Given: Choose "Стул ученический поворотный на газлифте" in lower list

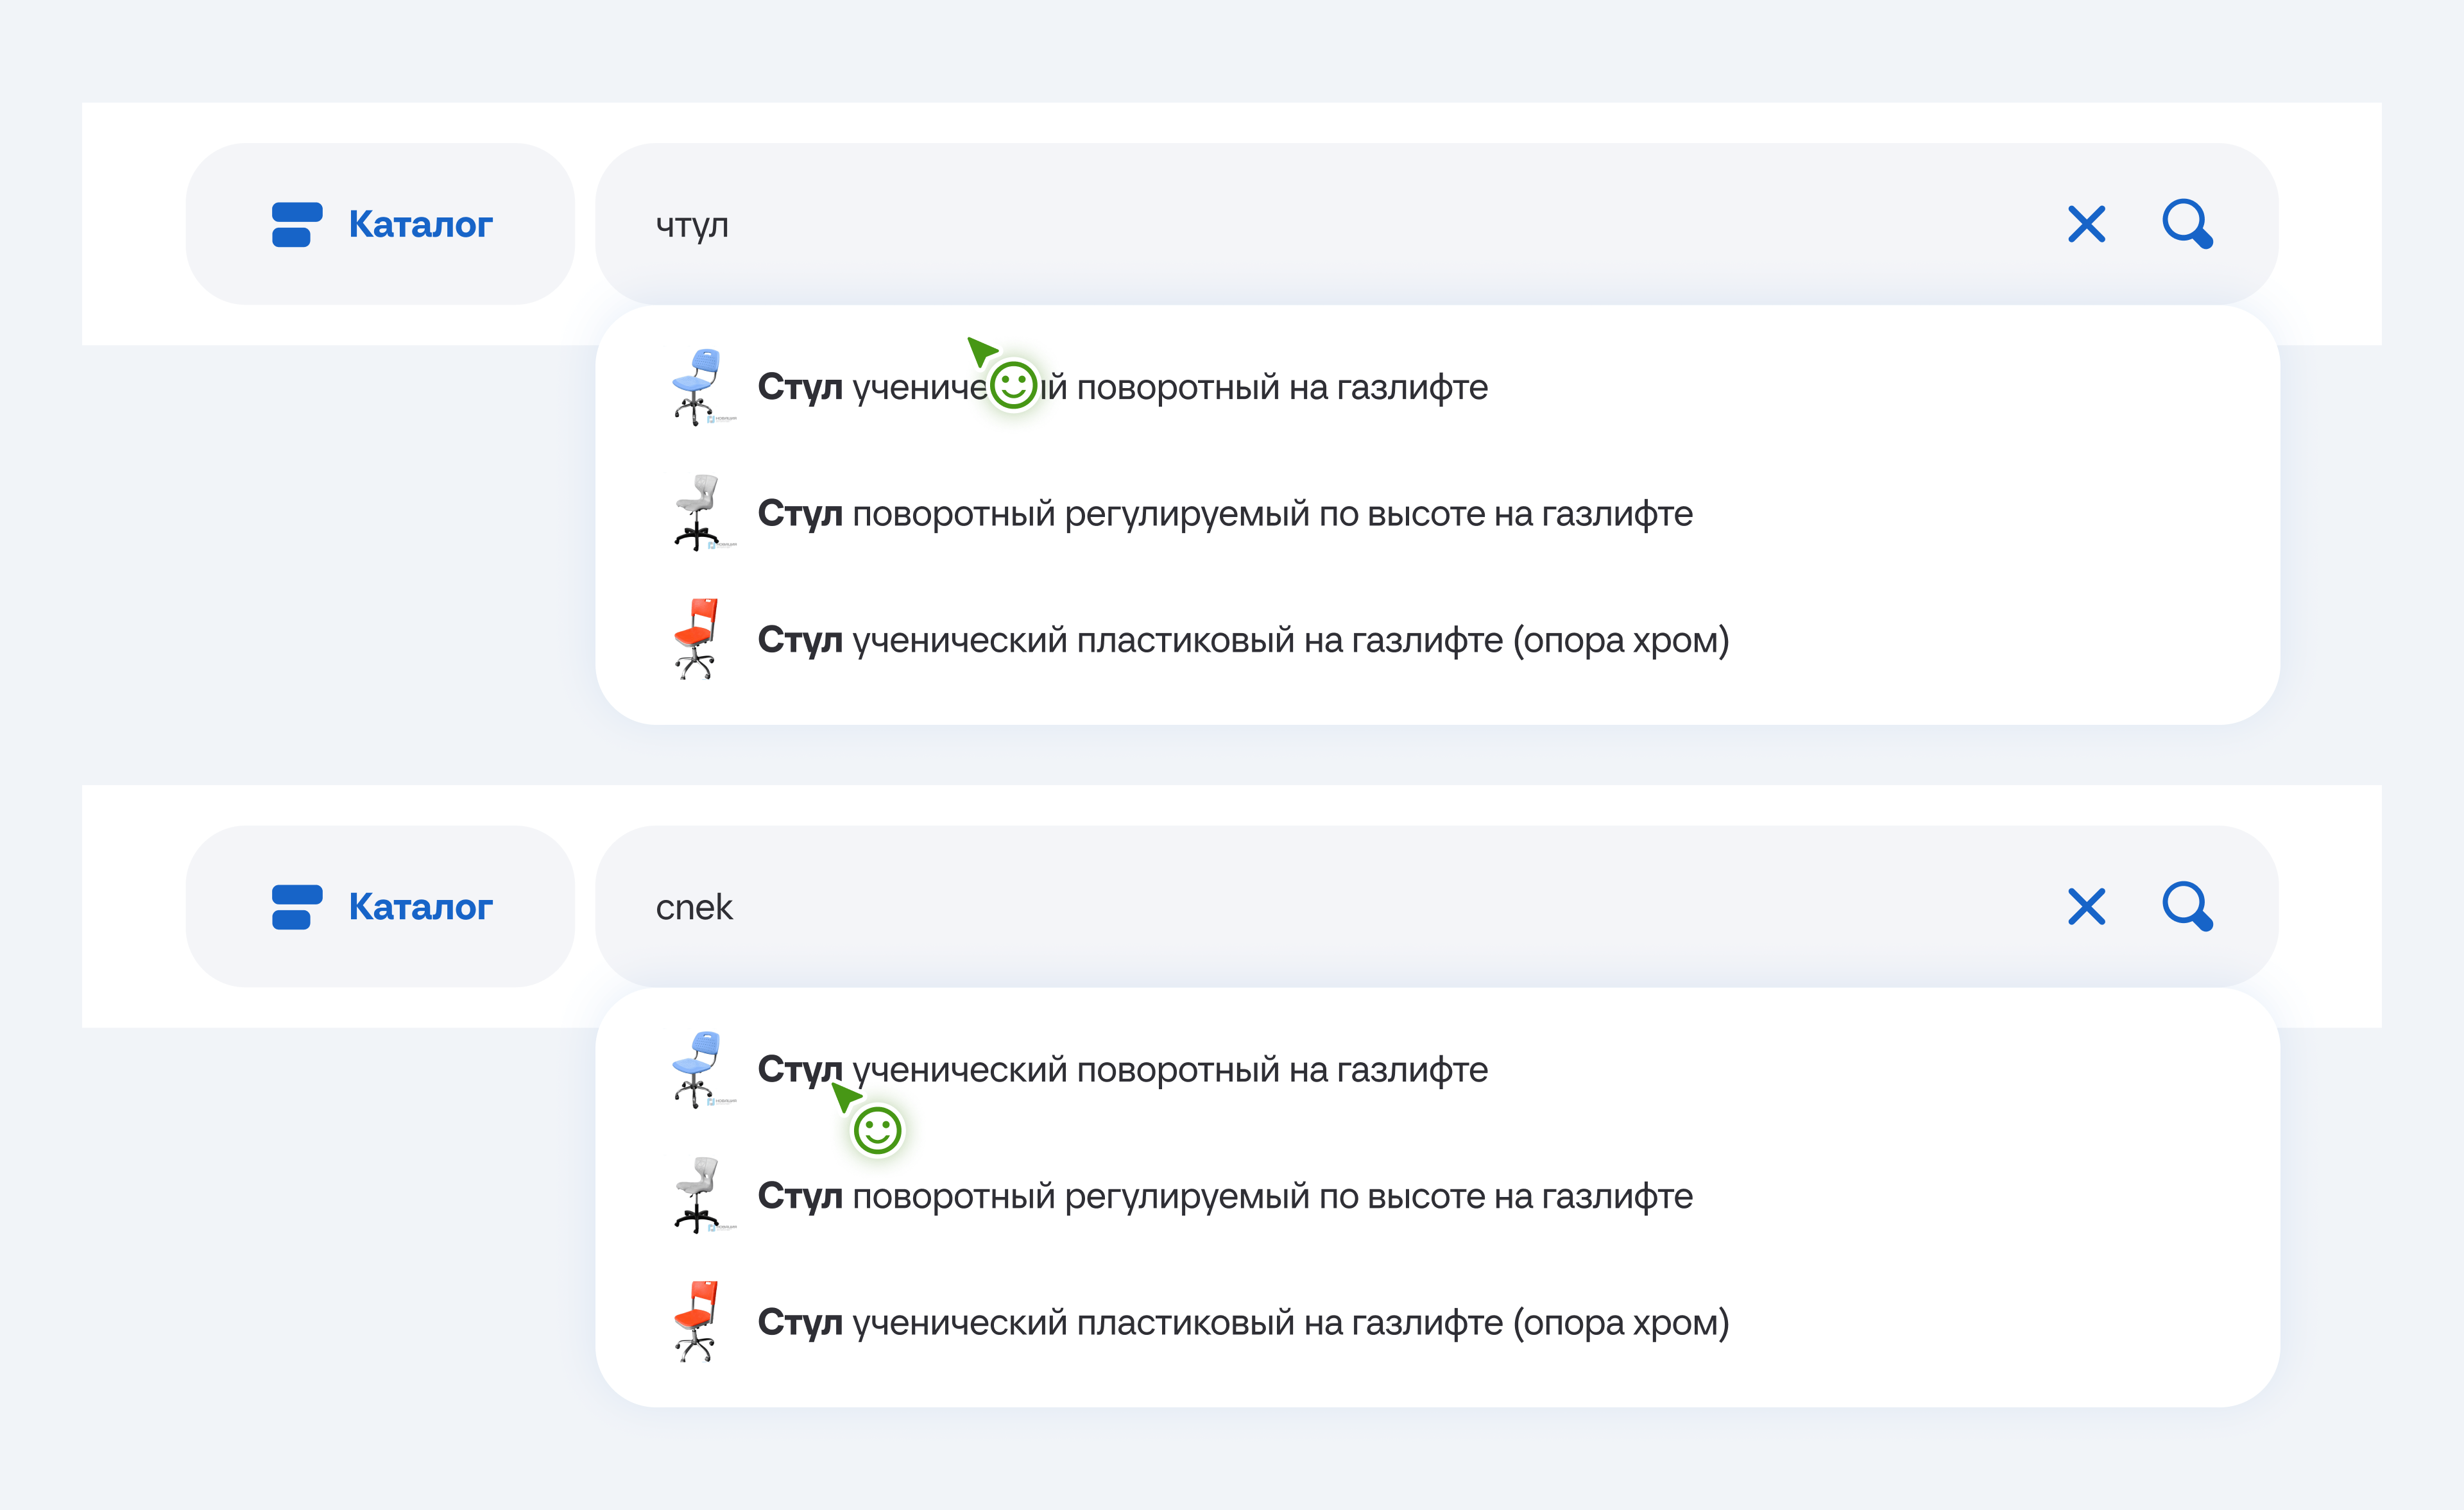Looking at the screenshot, I should pos(1122,1070).
